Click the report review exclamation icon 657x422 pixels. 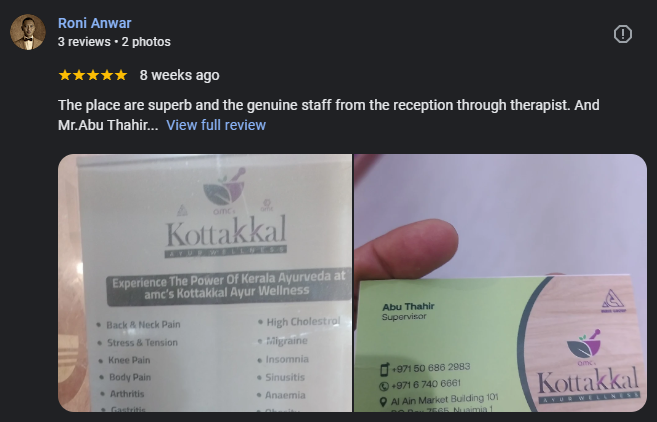623,34
